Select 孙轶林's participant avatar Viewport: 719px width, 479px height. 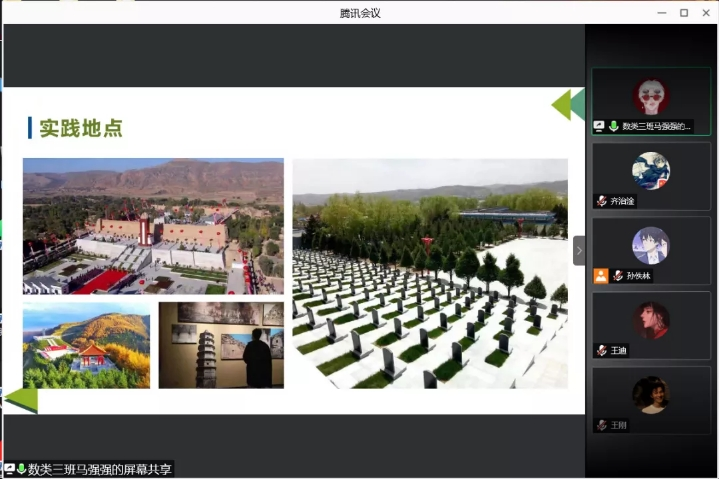coord(651,246)
